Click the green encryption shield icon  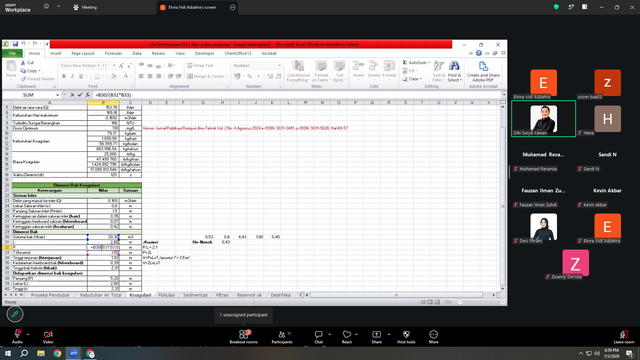click(x=556, y=7)
